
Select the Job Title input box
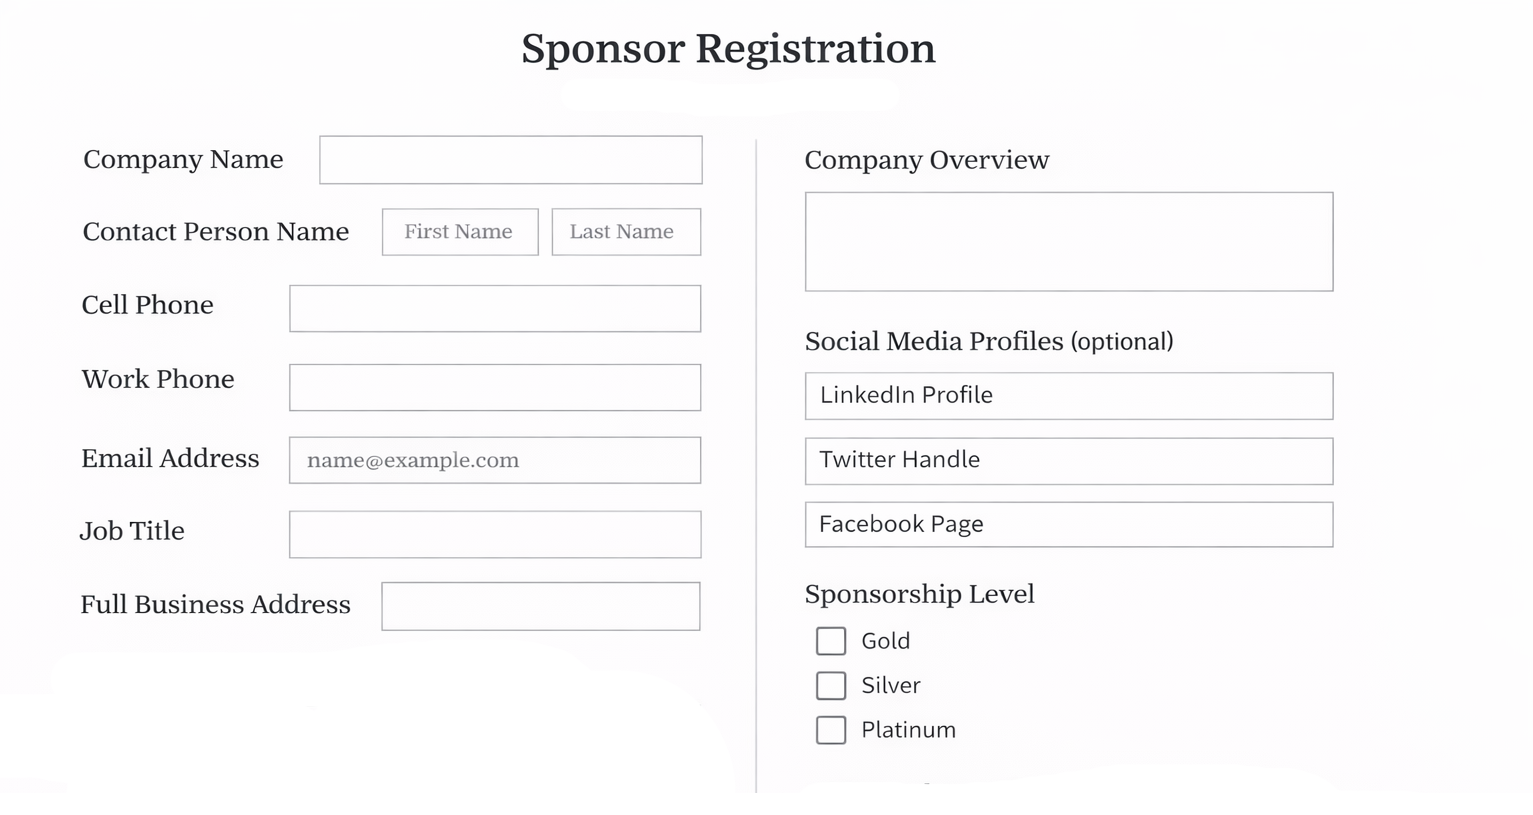(495, 534)
